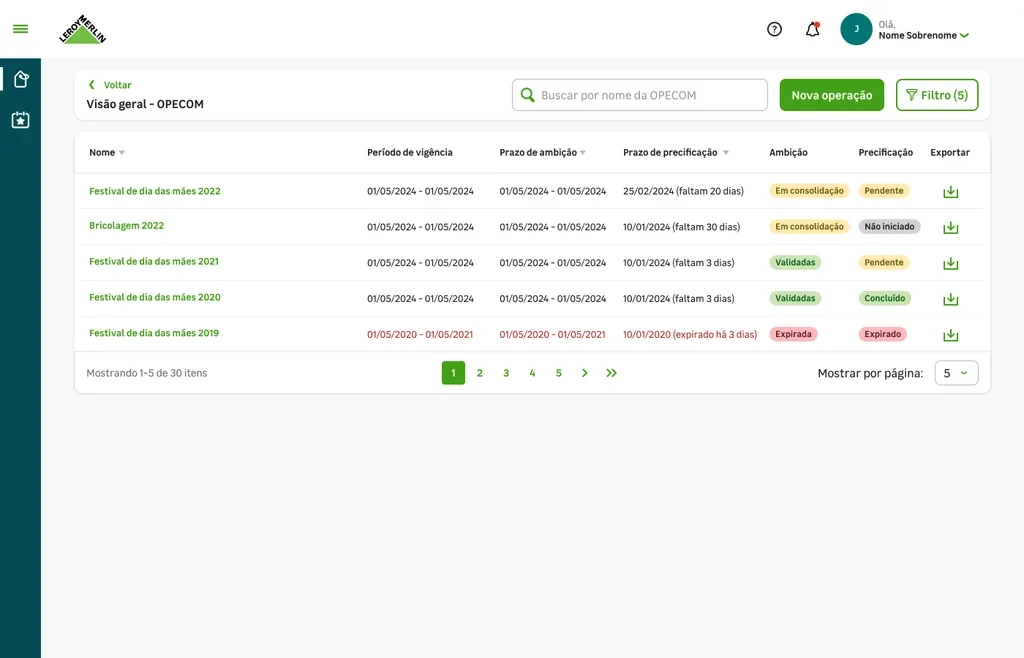The width and height of the screenshot is (1024, 658).
Task: Click the Leroy Merlin logo
Action: click(x=82, y=29)
